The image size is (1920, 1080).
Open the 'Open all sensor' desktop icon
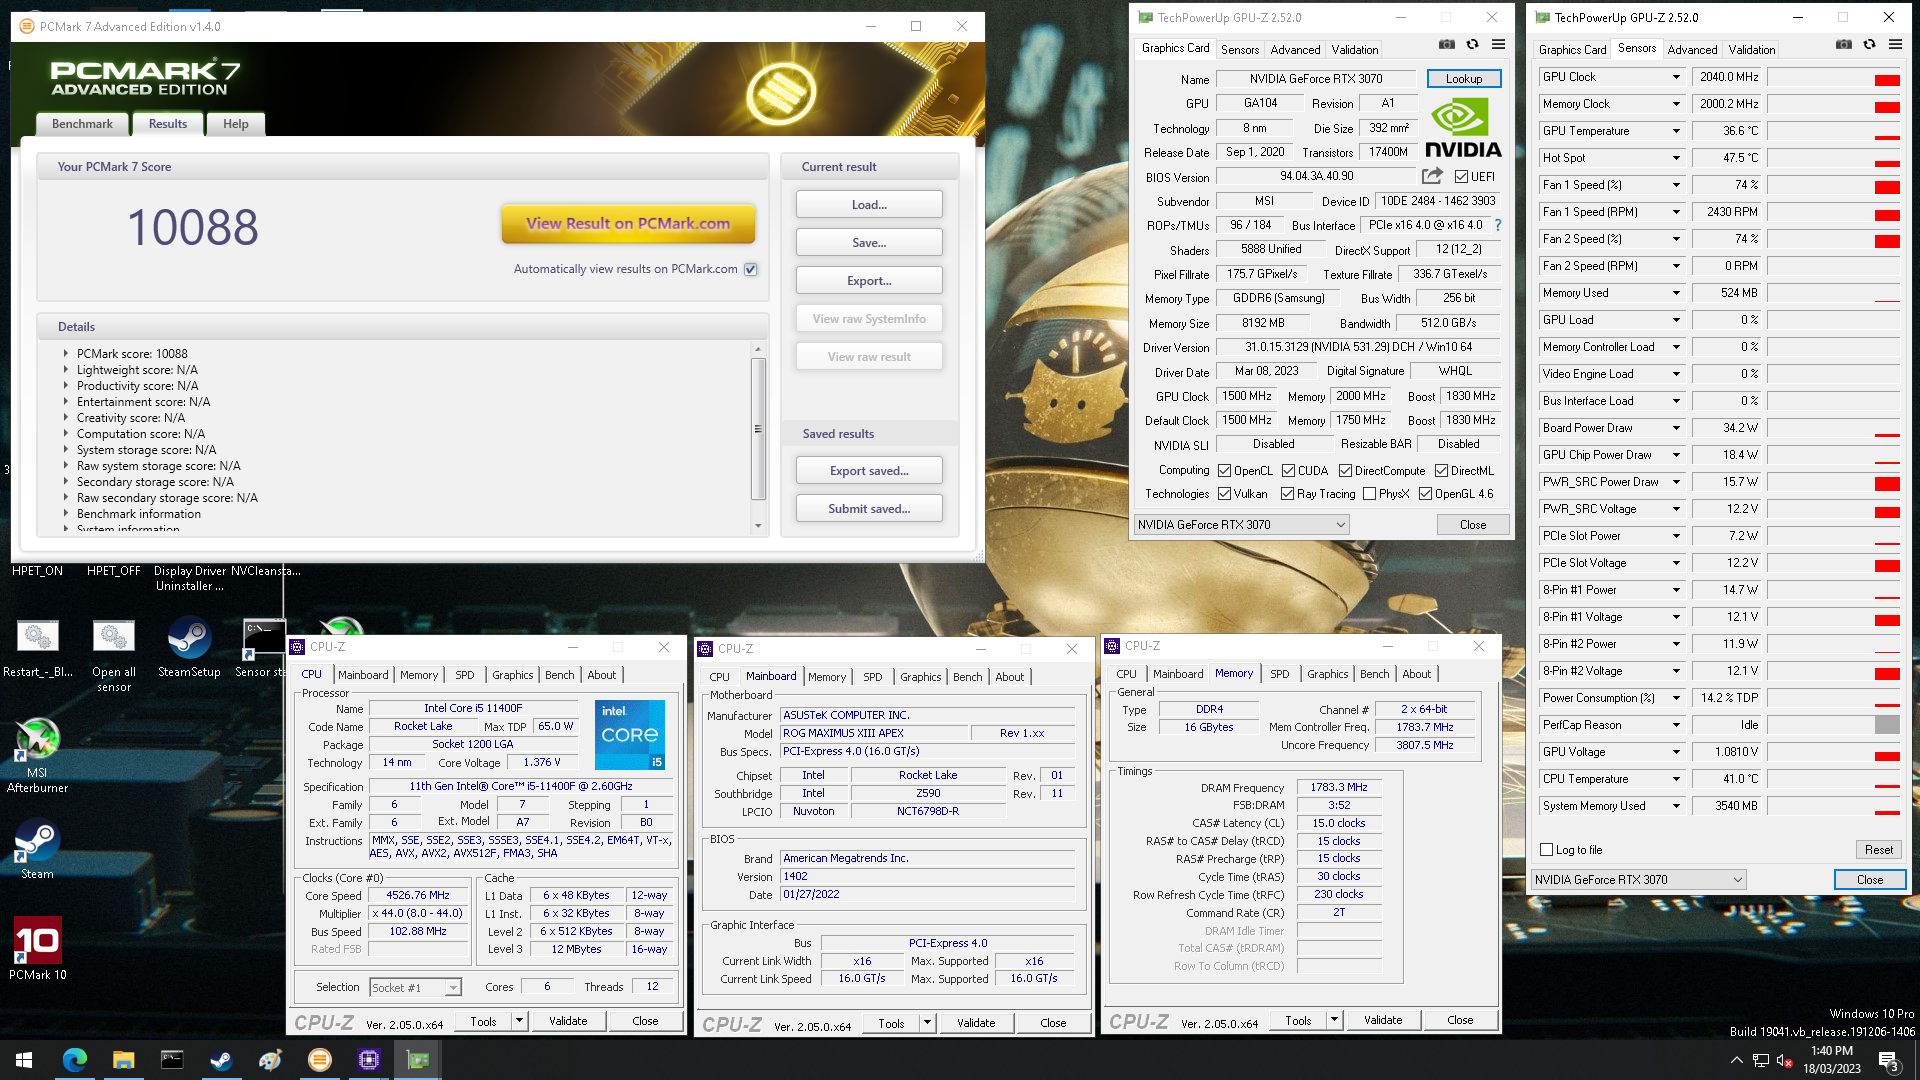(x=113, y=655)
